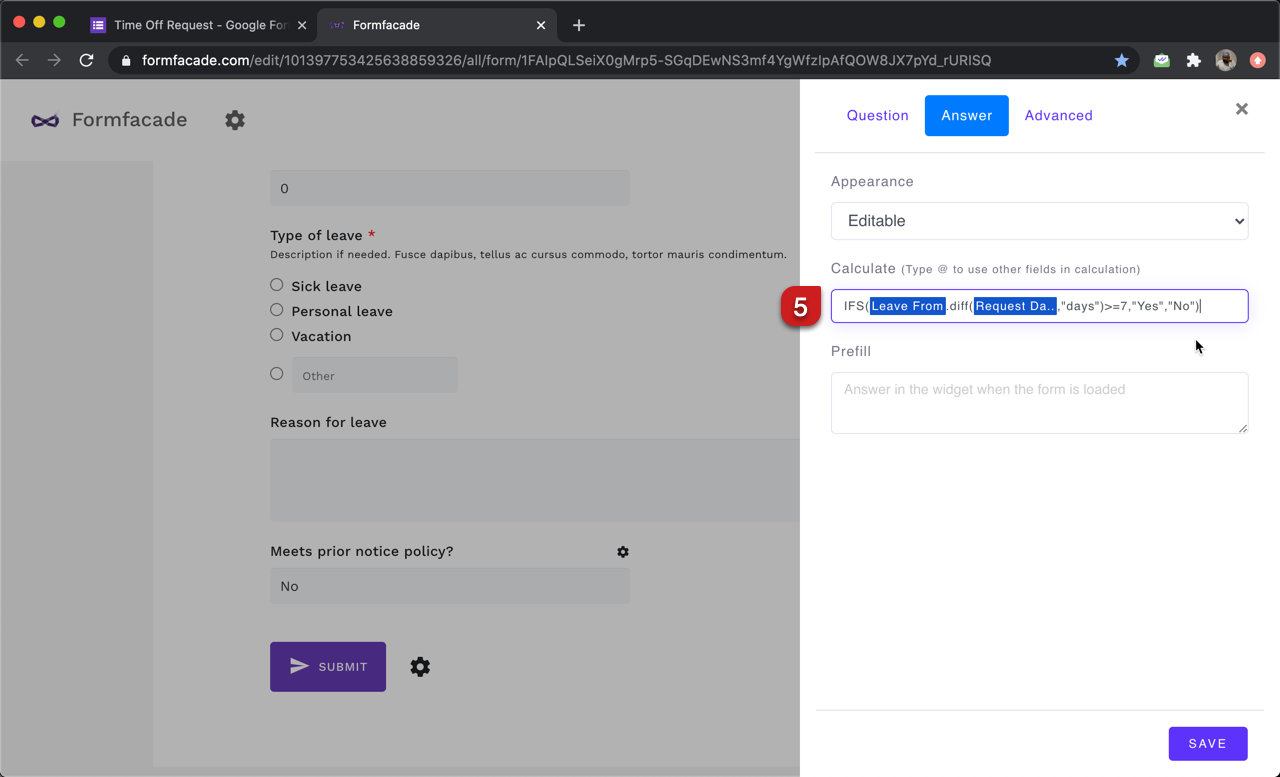Choose the Personal leave radio button
The width and height of the screenshot is (1280, 777).
pos(277,310)
